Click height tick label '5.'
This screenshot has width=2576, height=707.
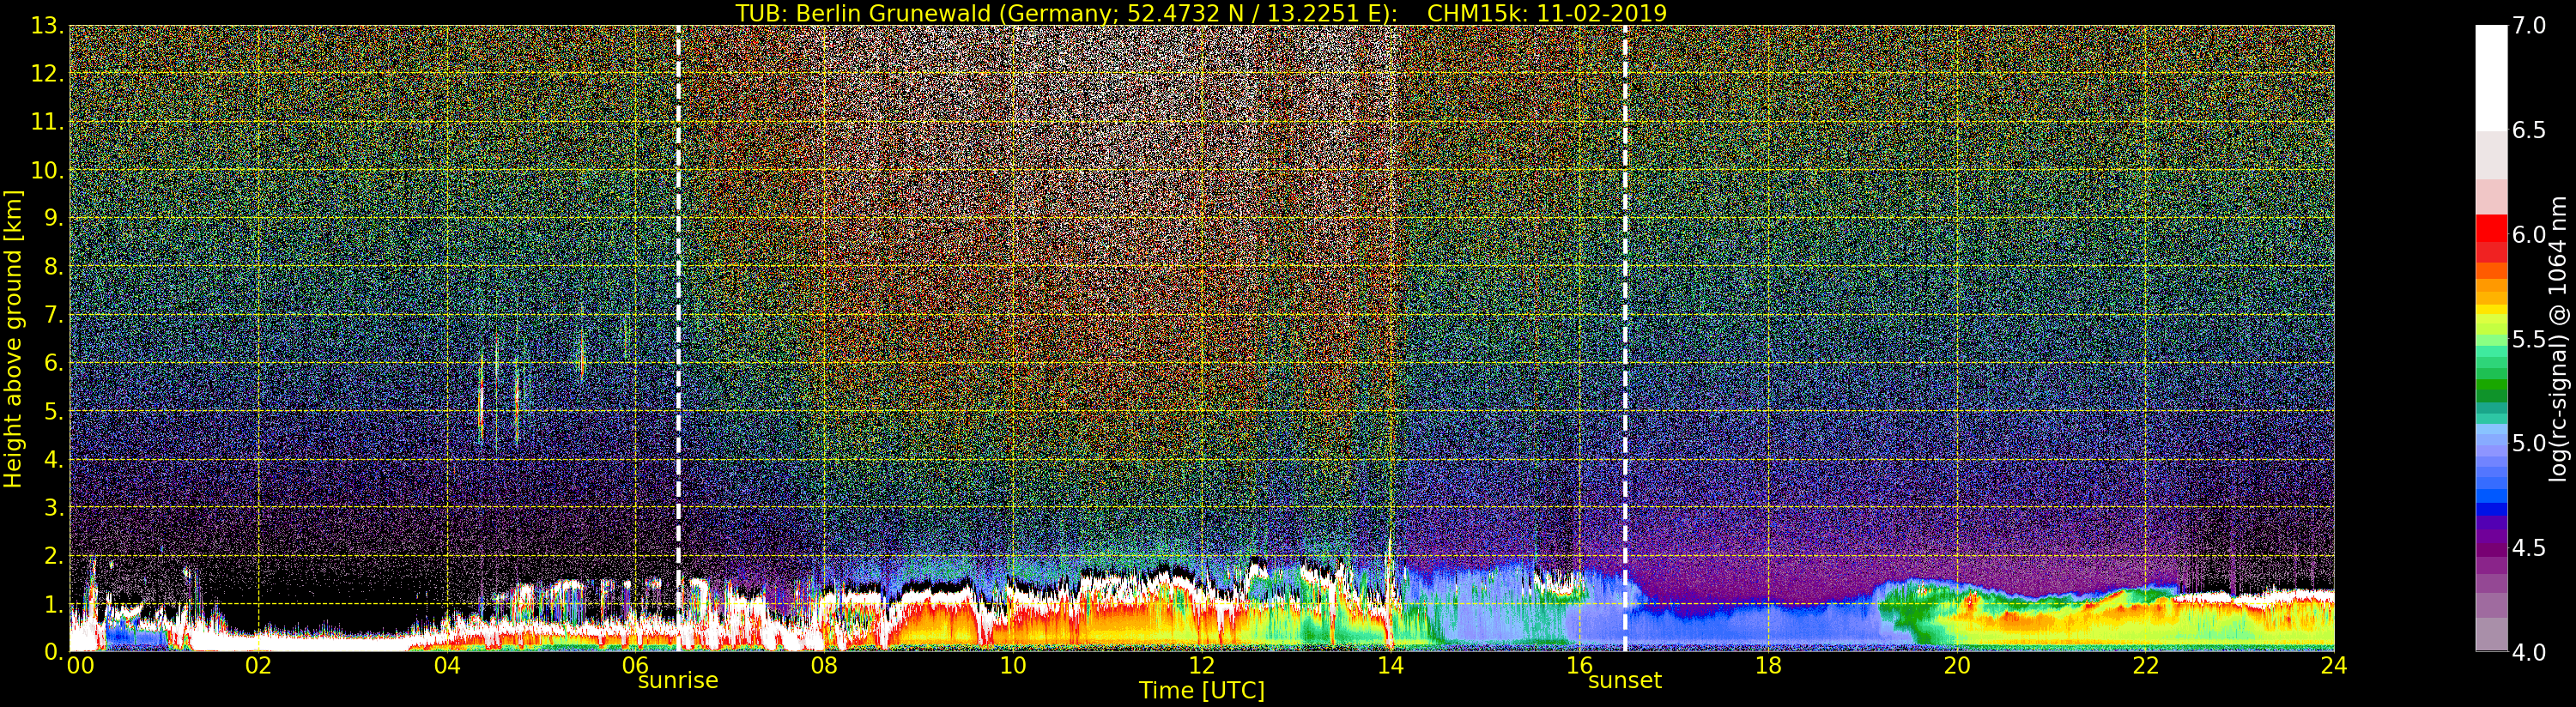(53, 411)
